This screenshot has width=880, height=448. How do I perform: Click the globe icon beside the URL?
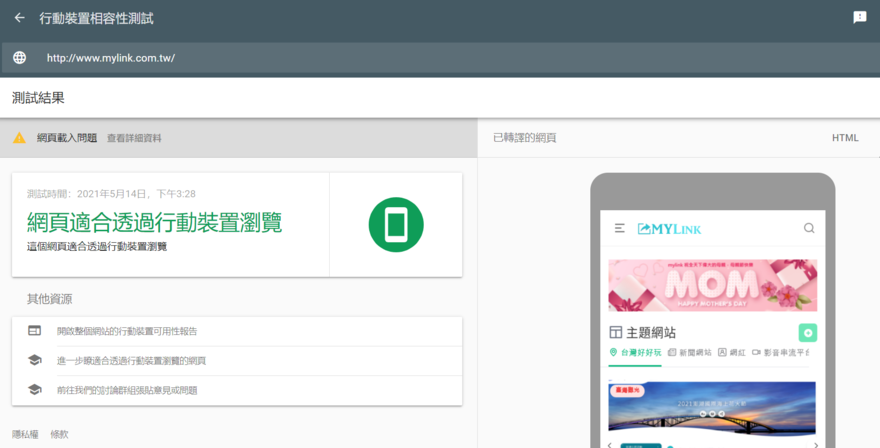coord(19,58)
